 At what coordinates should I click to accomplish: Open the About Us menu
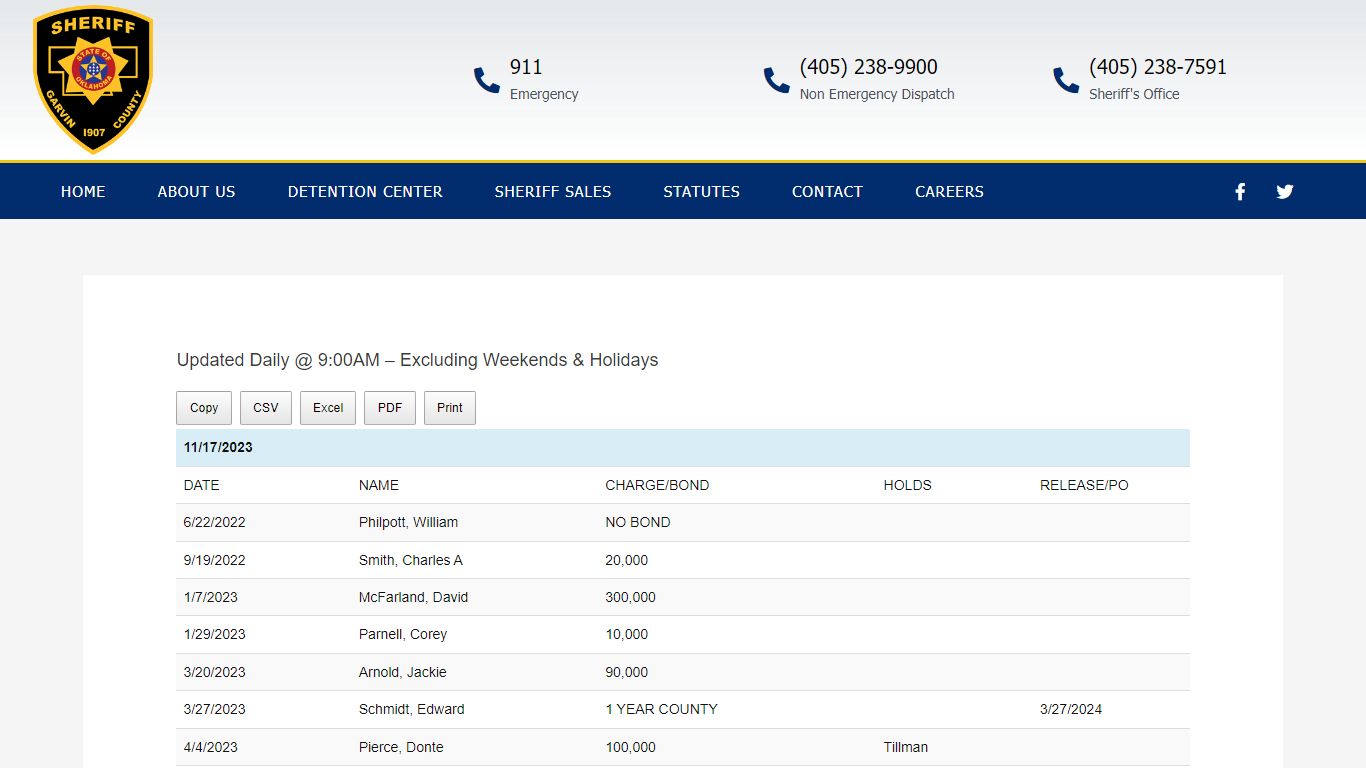196,192
